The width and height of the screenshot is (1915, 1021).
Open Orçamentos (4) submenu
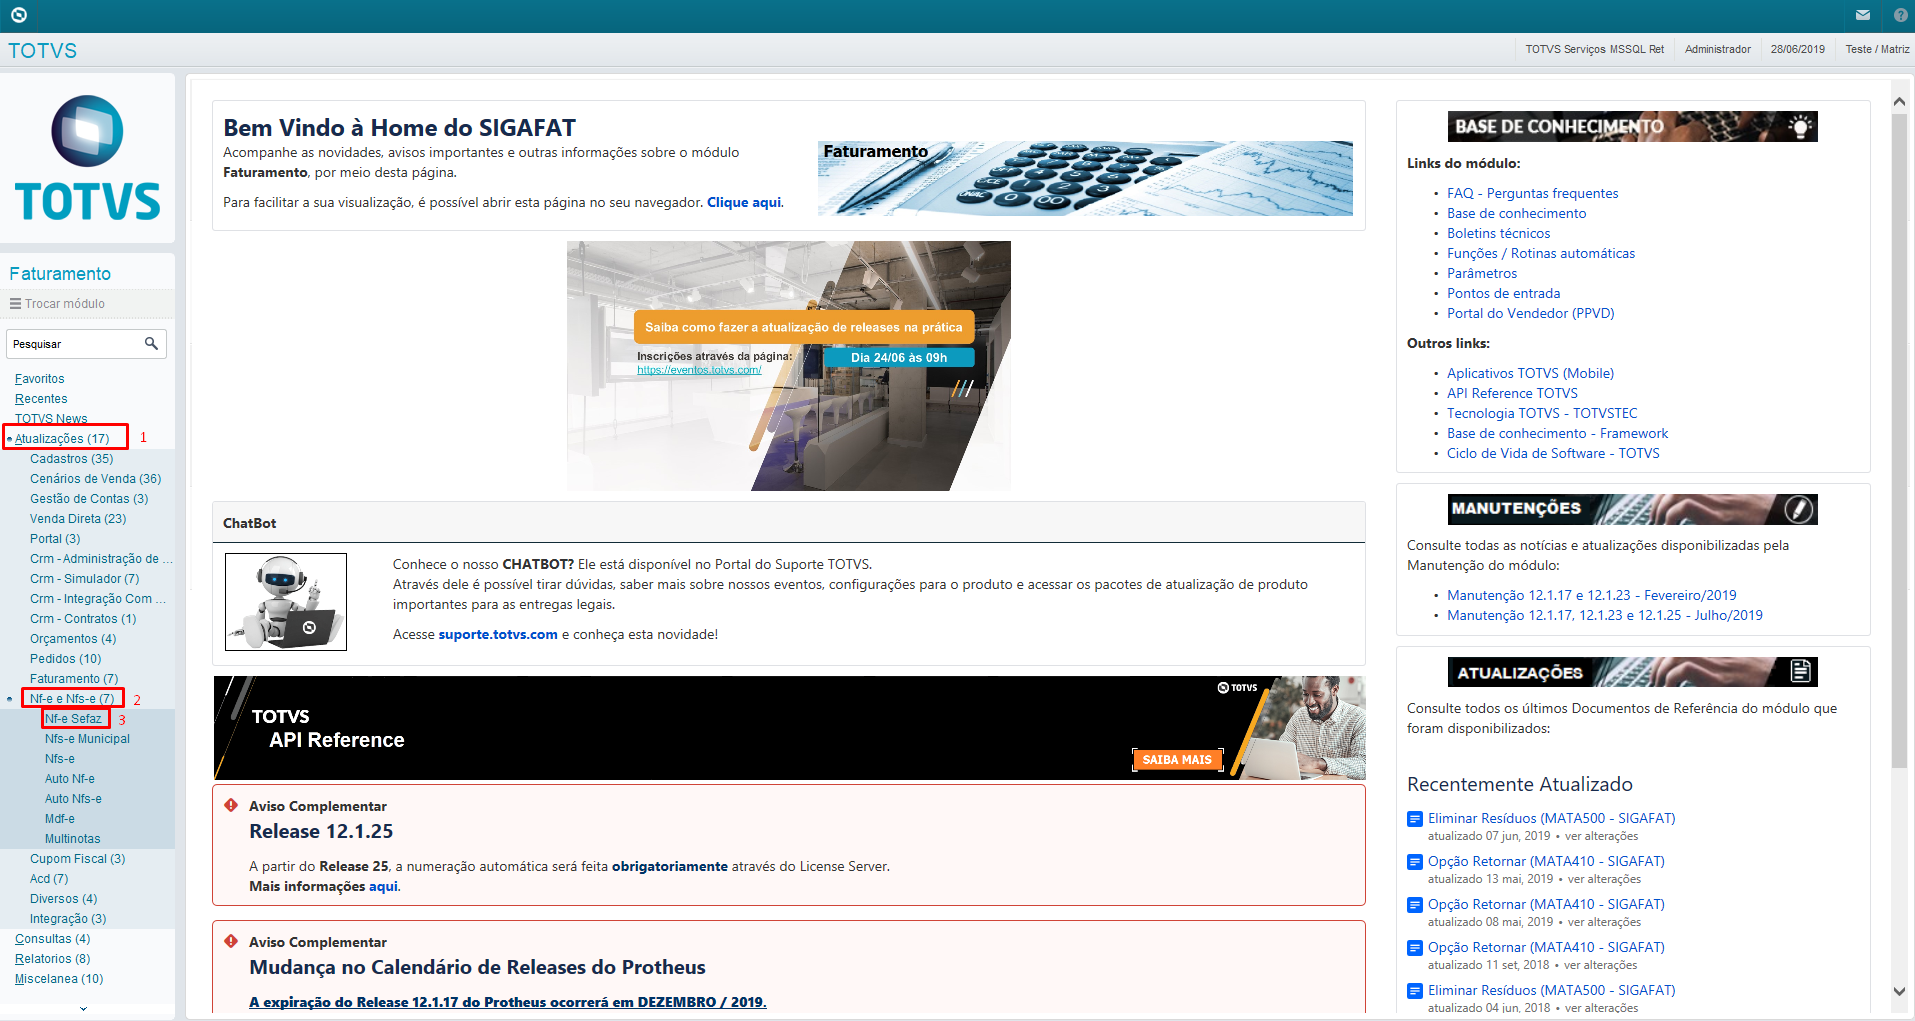click(x=73, y=639)
